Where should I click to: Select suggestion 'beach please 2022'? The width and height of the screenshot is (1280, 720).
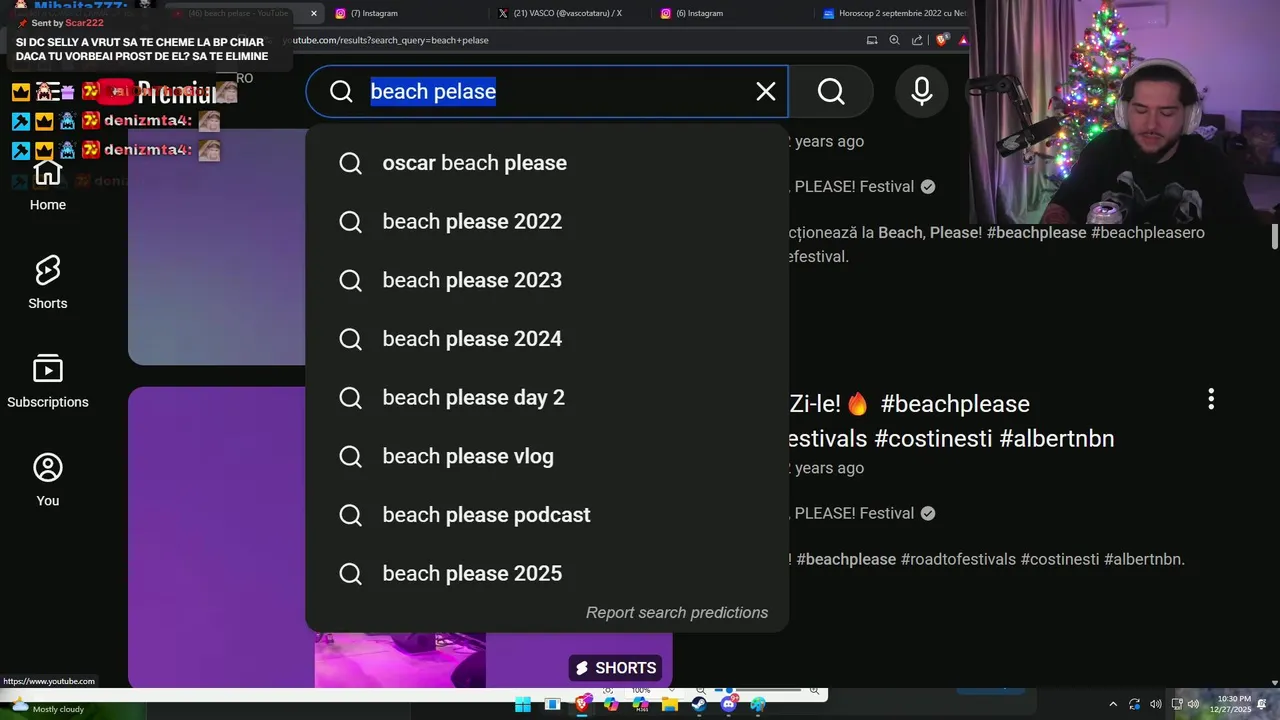coord(546,221)
